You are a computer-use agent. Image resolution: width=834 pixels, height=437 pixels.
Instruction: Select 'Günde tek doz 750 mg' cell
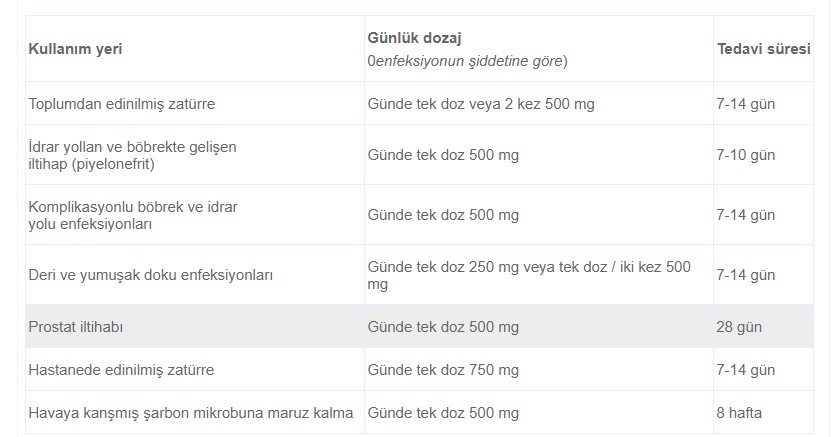pos(443,370)
